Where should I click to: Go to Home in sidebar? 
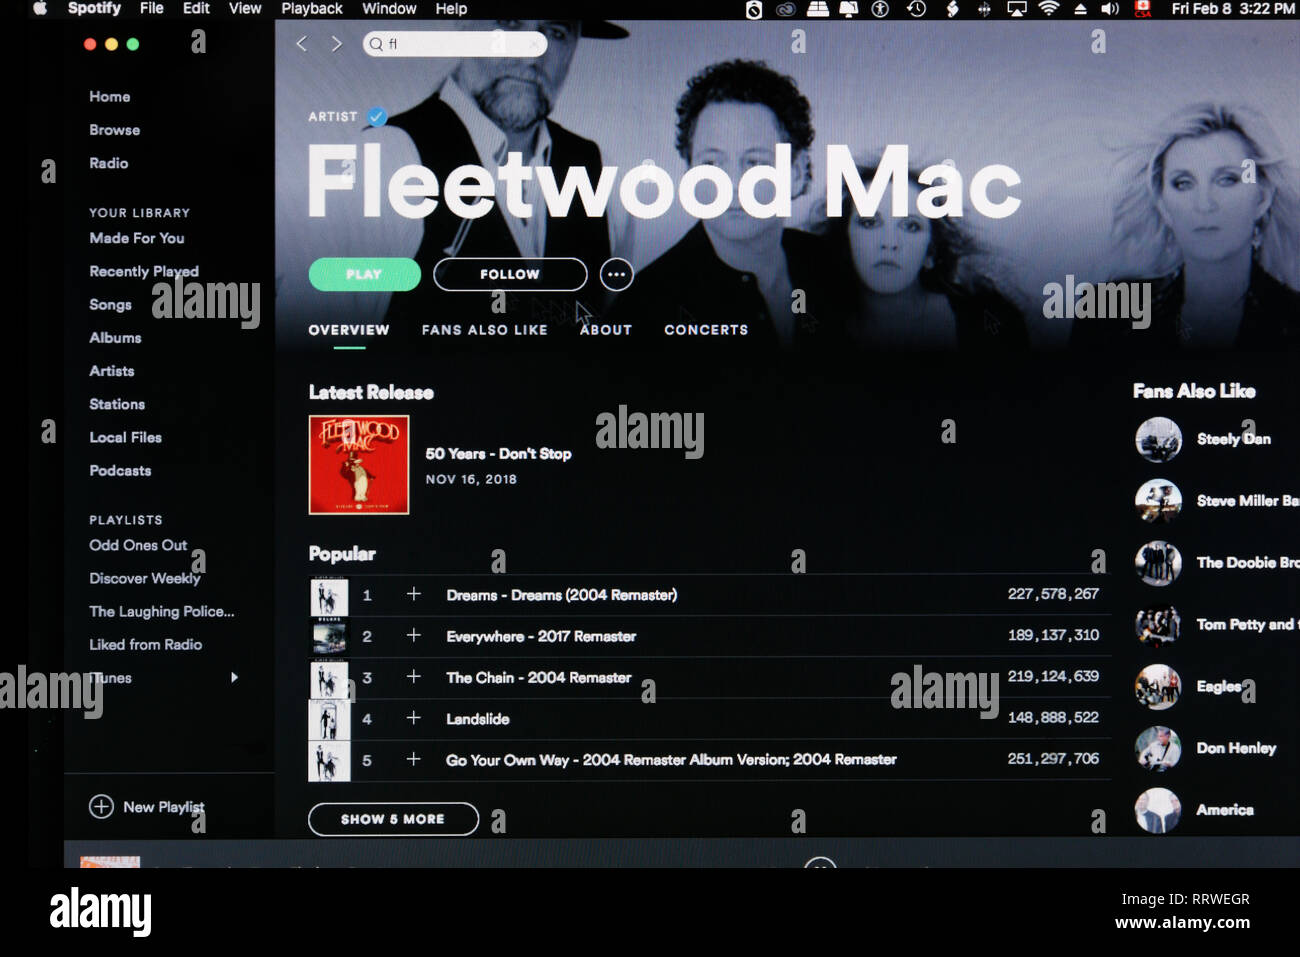[110, 97]
